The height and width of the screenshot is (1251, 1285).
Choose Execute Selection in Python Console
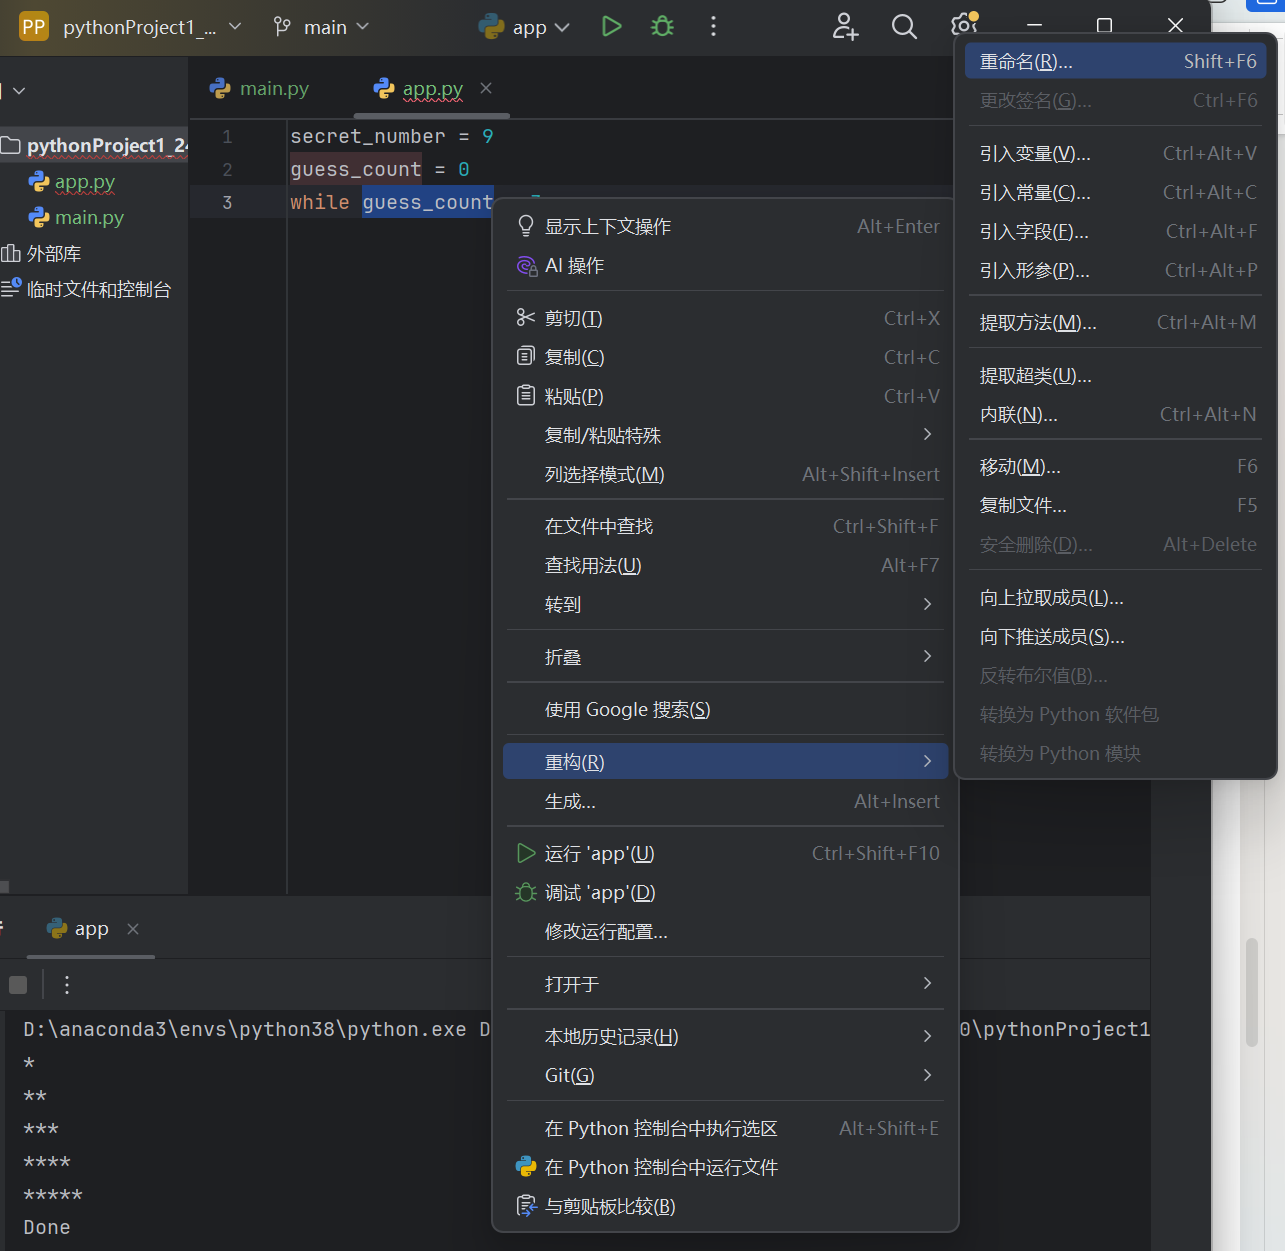coord(727,1128)
